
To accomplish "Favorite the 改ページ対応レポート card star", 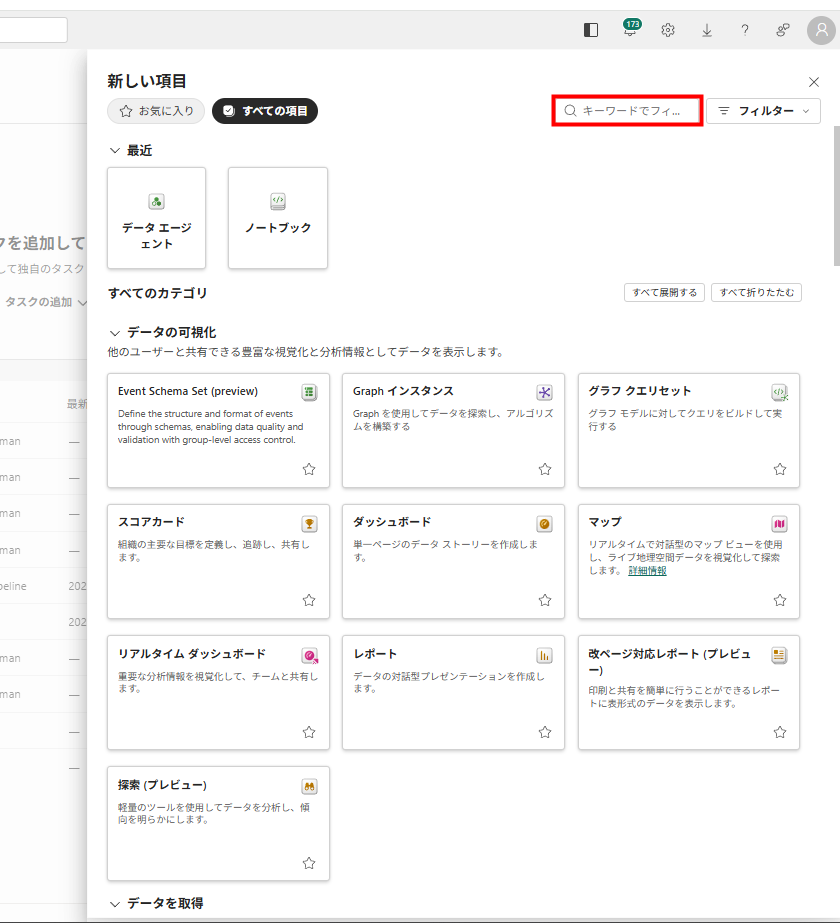I will [x=780, y=732].
